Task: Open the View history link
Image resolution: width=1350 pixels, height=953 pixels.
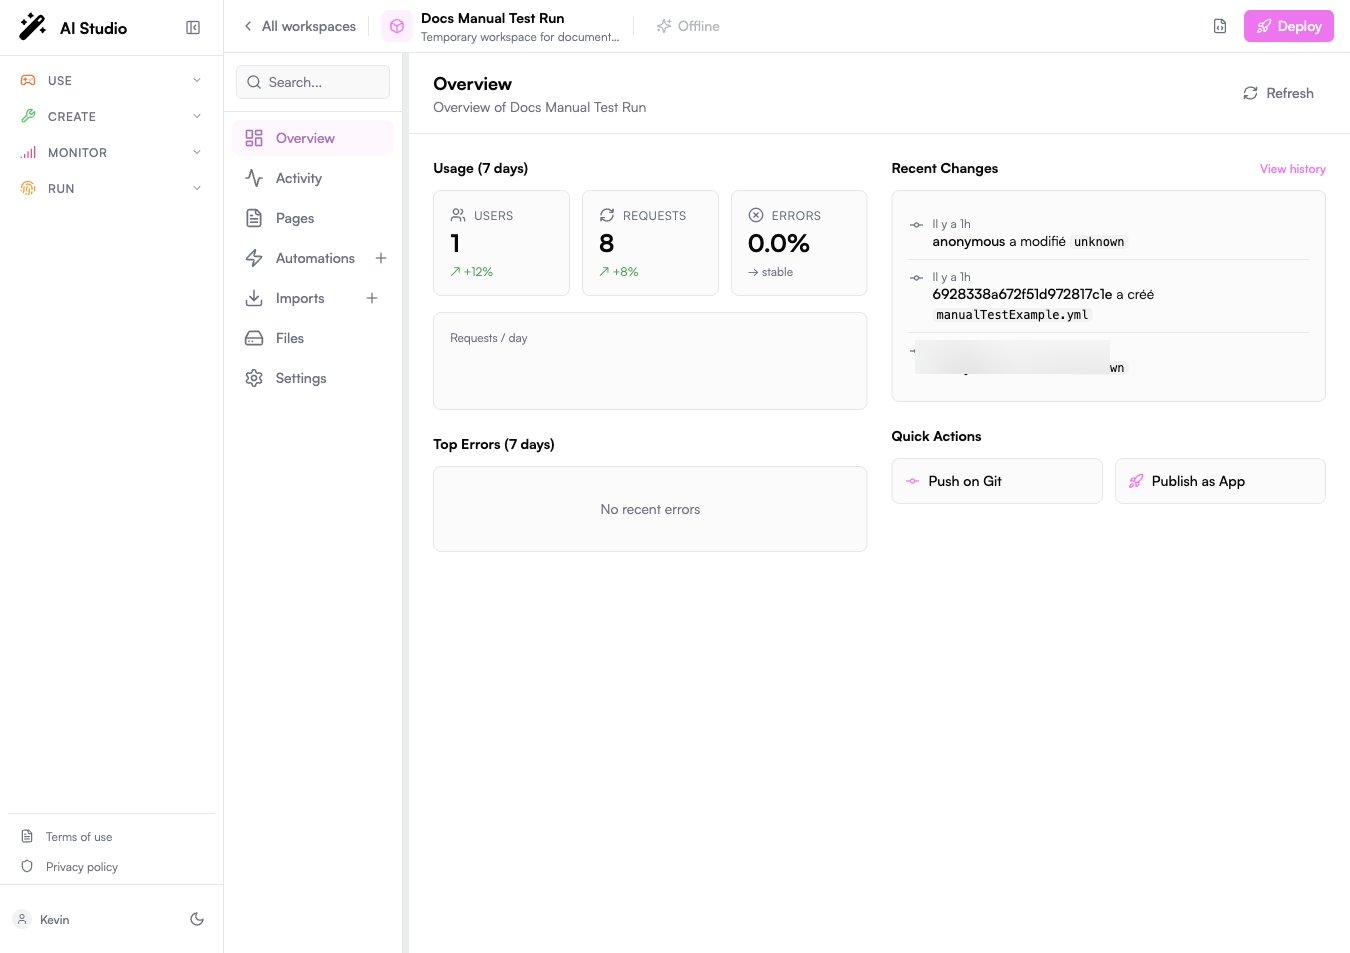Action: click(x=1292, y=169)
